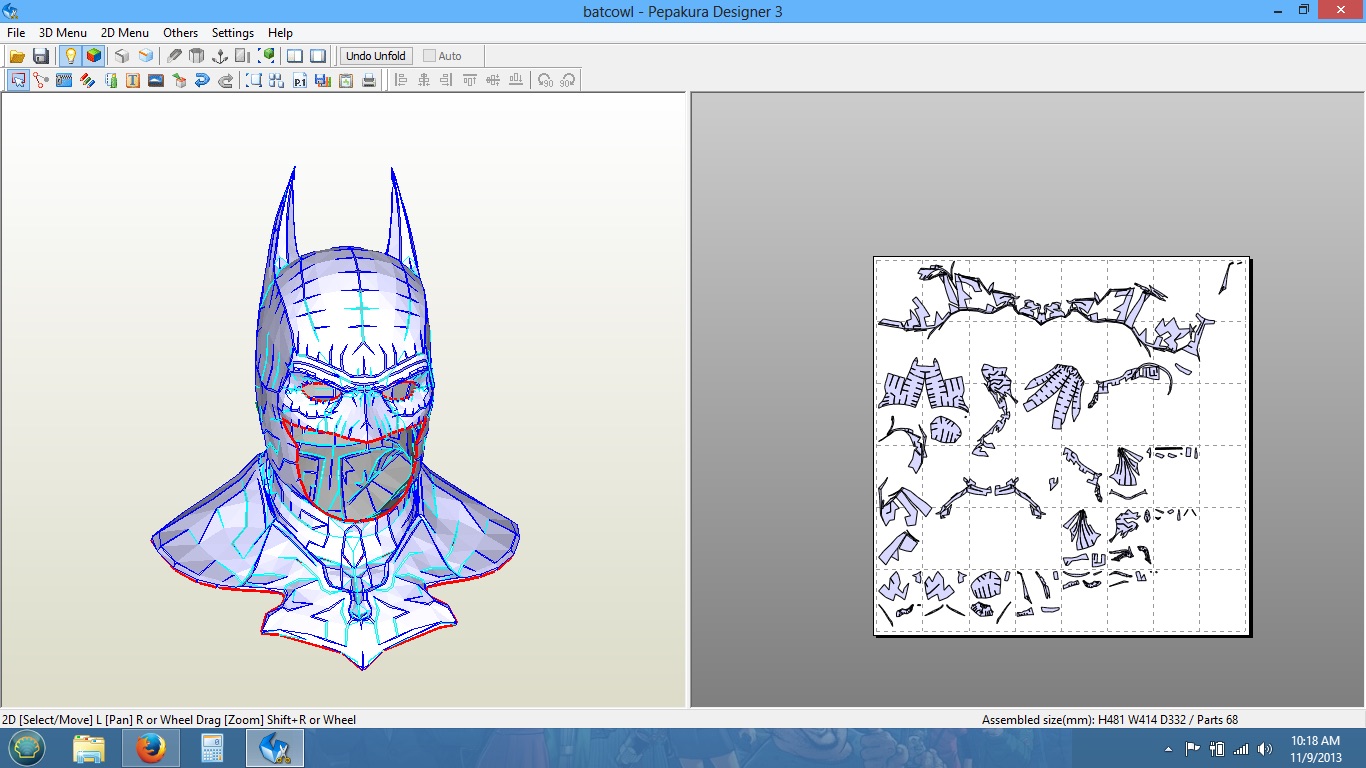Viewport: 1366px width, 768px height.
Task: Click the anchor icon
Action: coord(220,56)
